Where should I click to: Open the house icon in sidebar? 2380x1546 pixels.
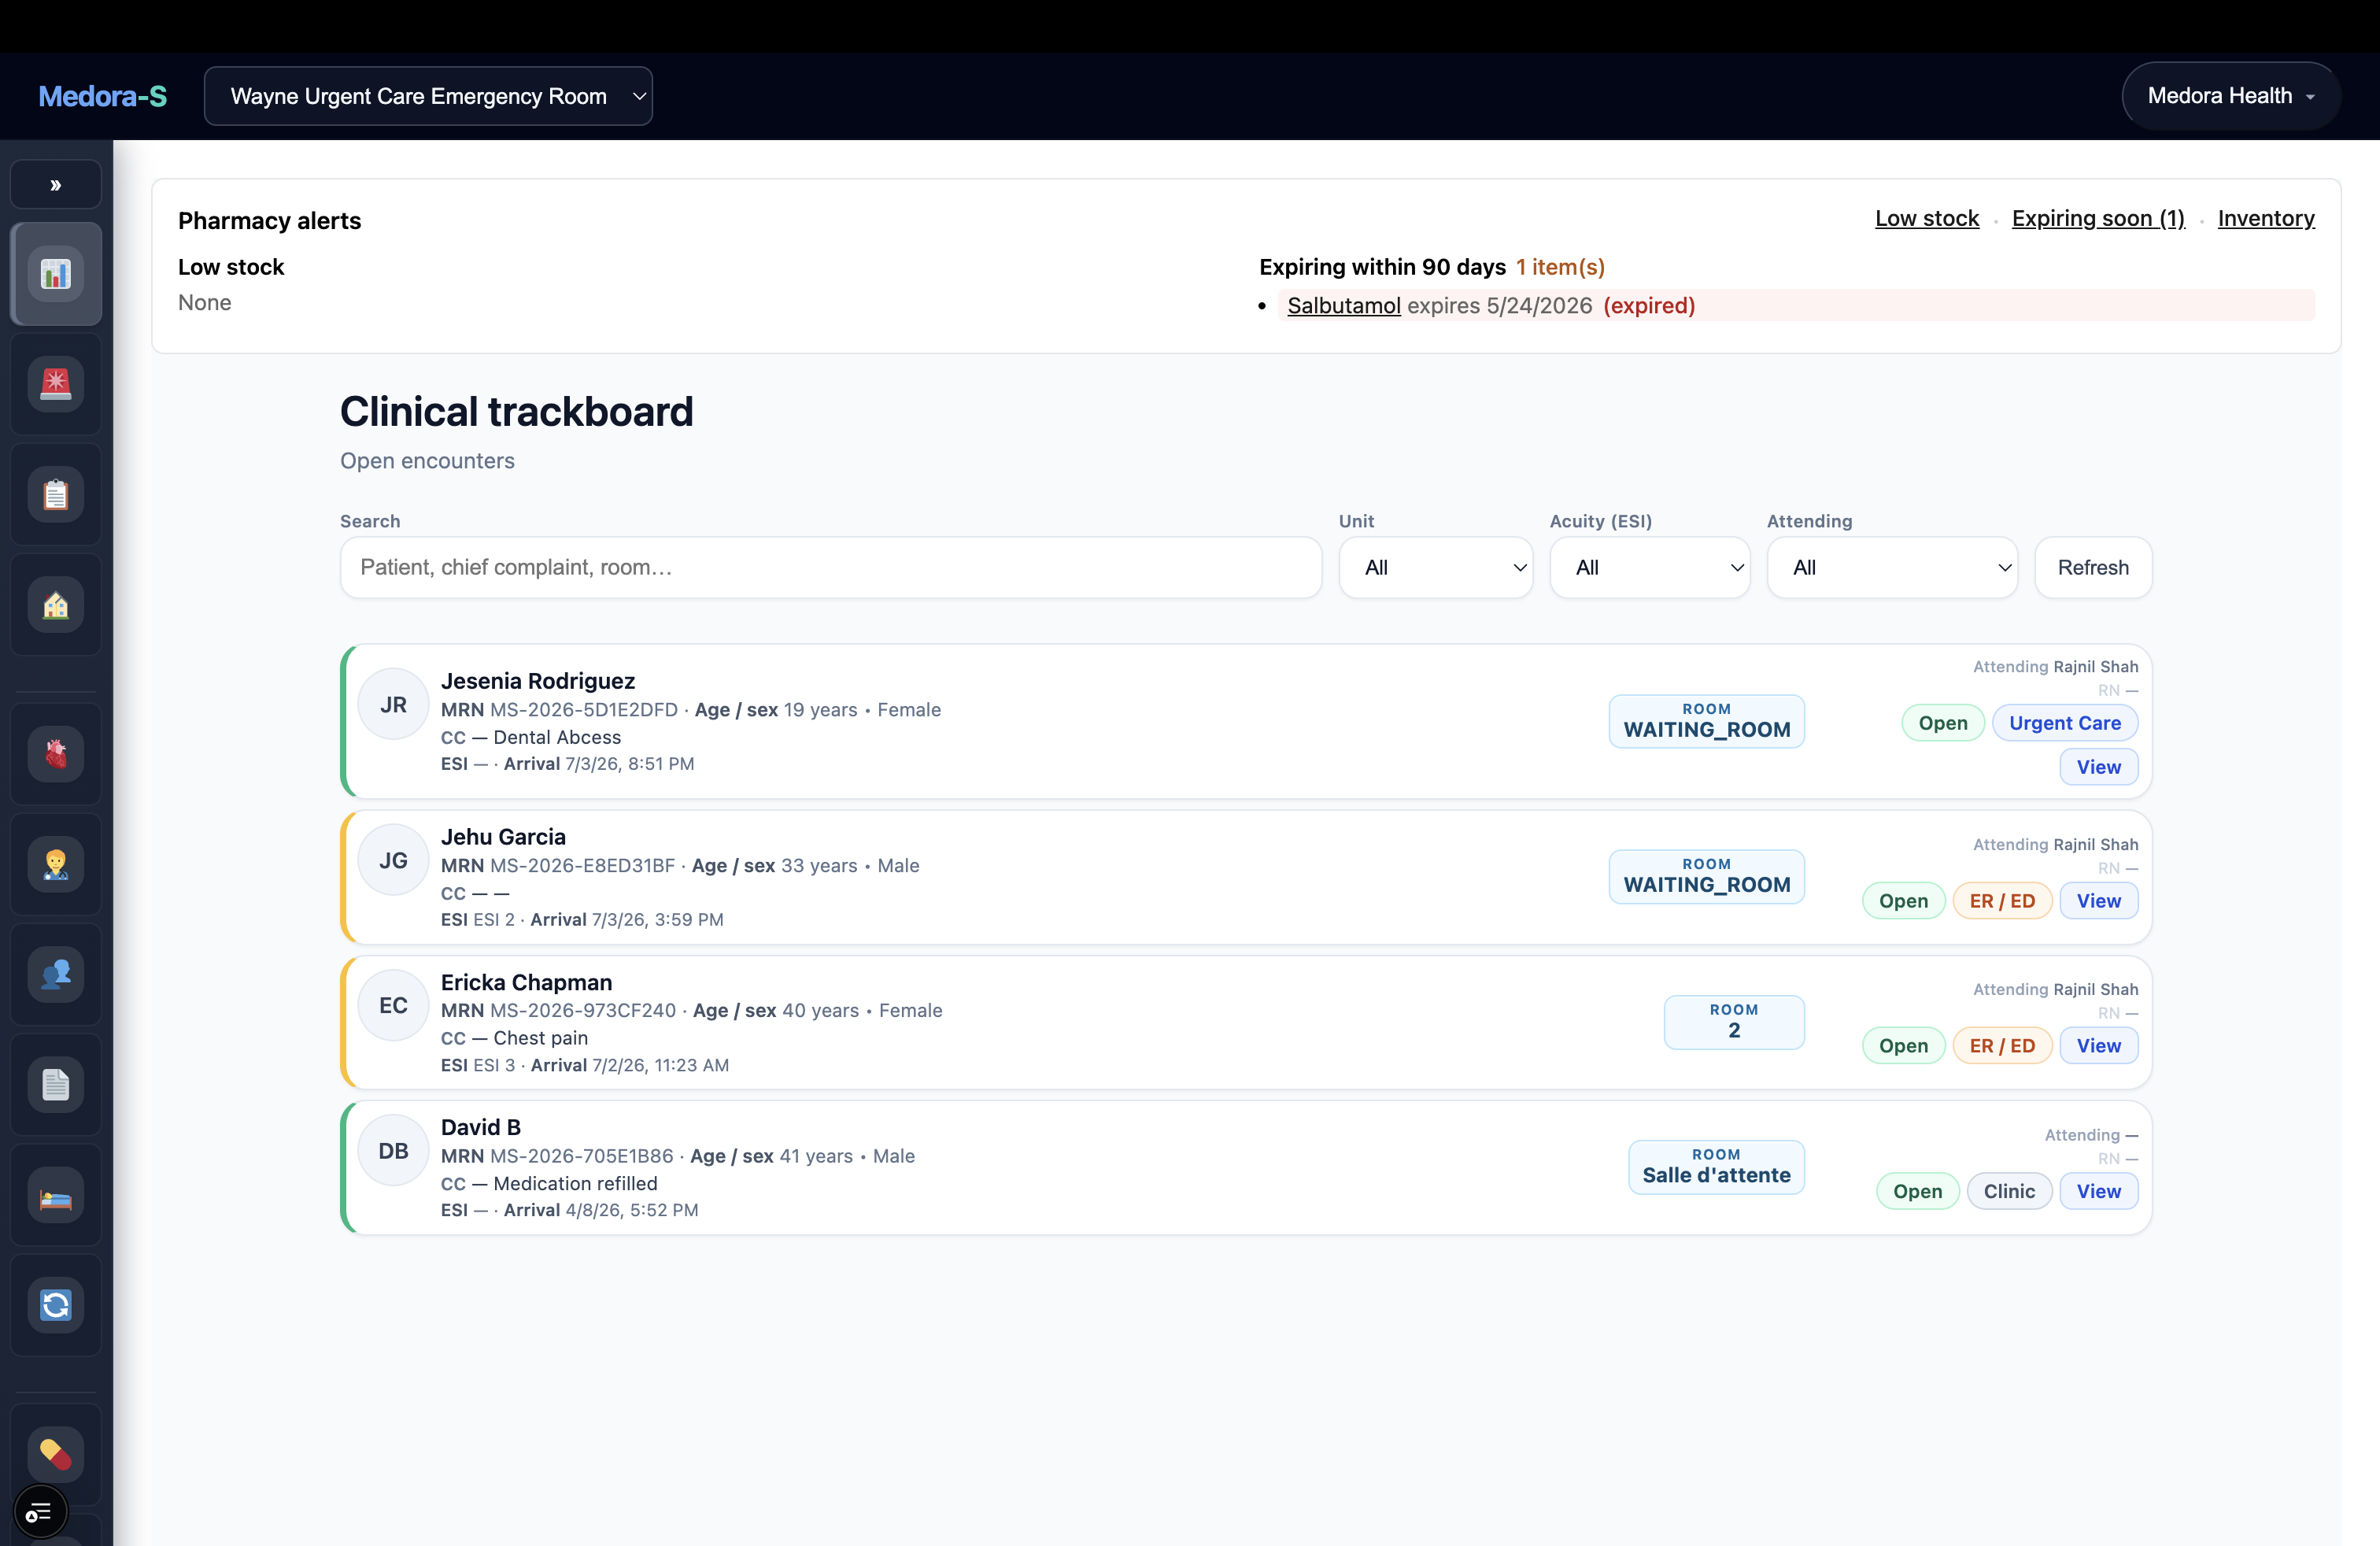[56, 604]
